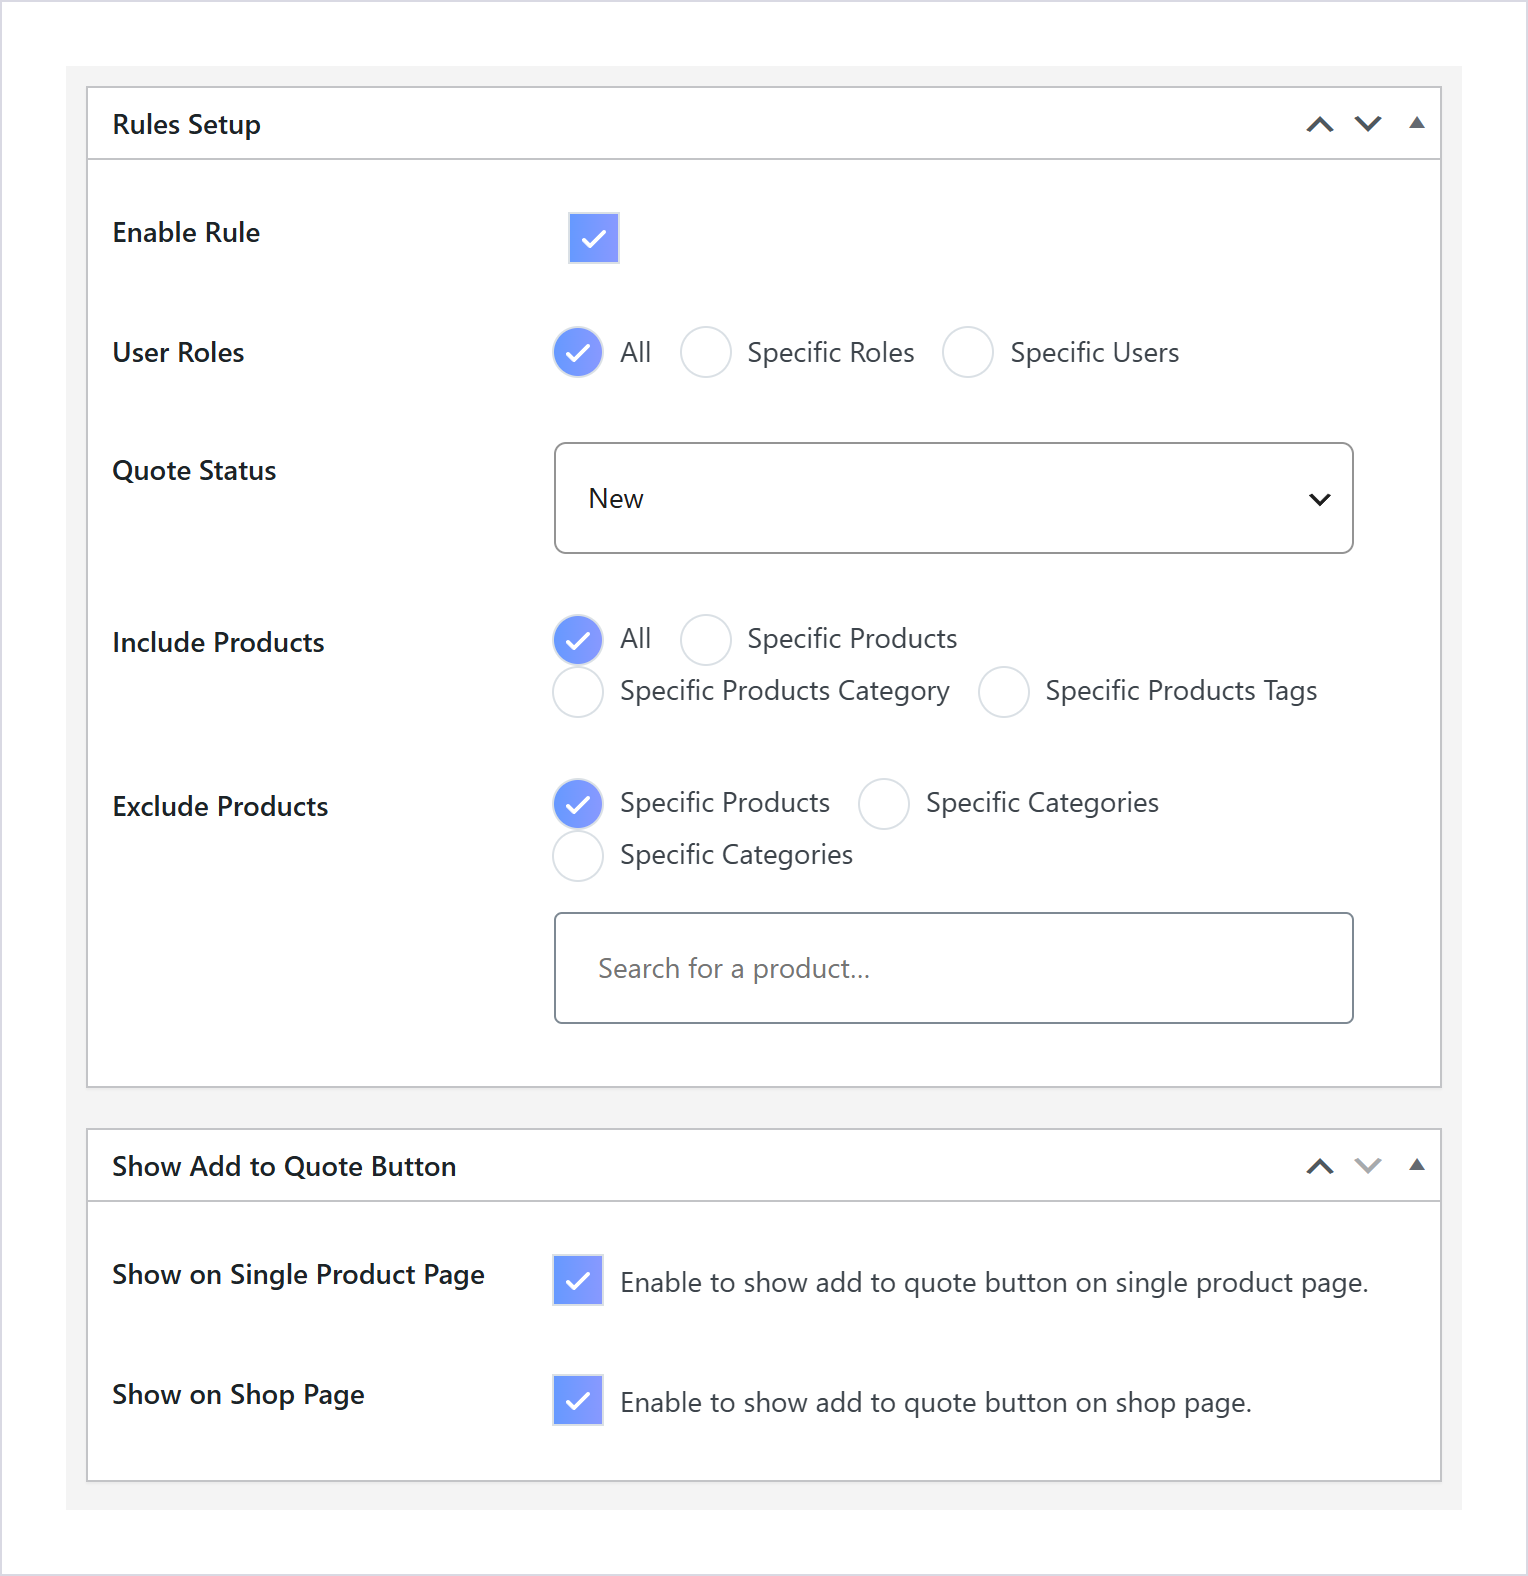Select the Specific Products Category option
This screenshot has height=1576, width=1528.
tap(578, 692)
